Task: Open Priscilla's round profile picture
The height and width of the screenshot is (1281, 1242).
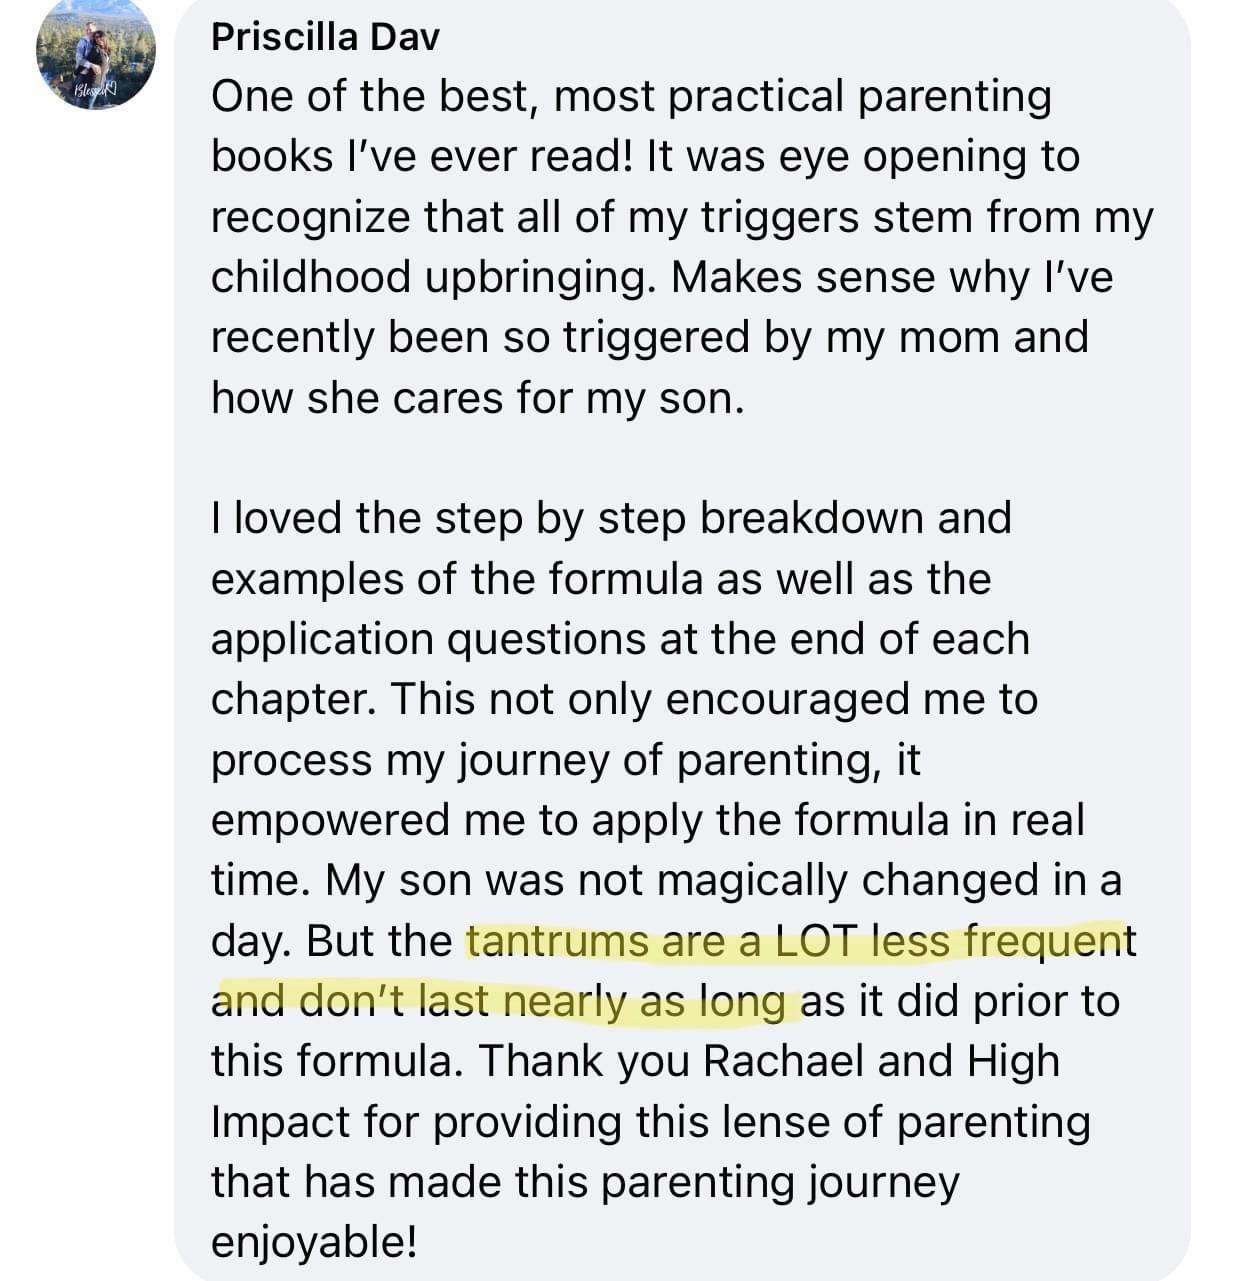Action: 95,52
